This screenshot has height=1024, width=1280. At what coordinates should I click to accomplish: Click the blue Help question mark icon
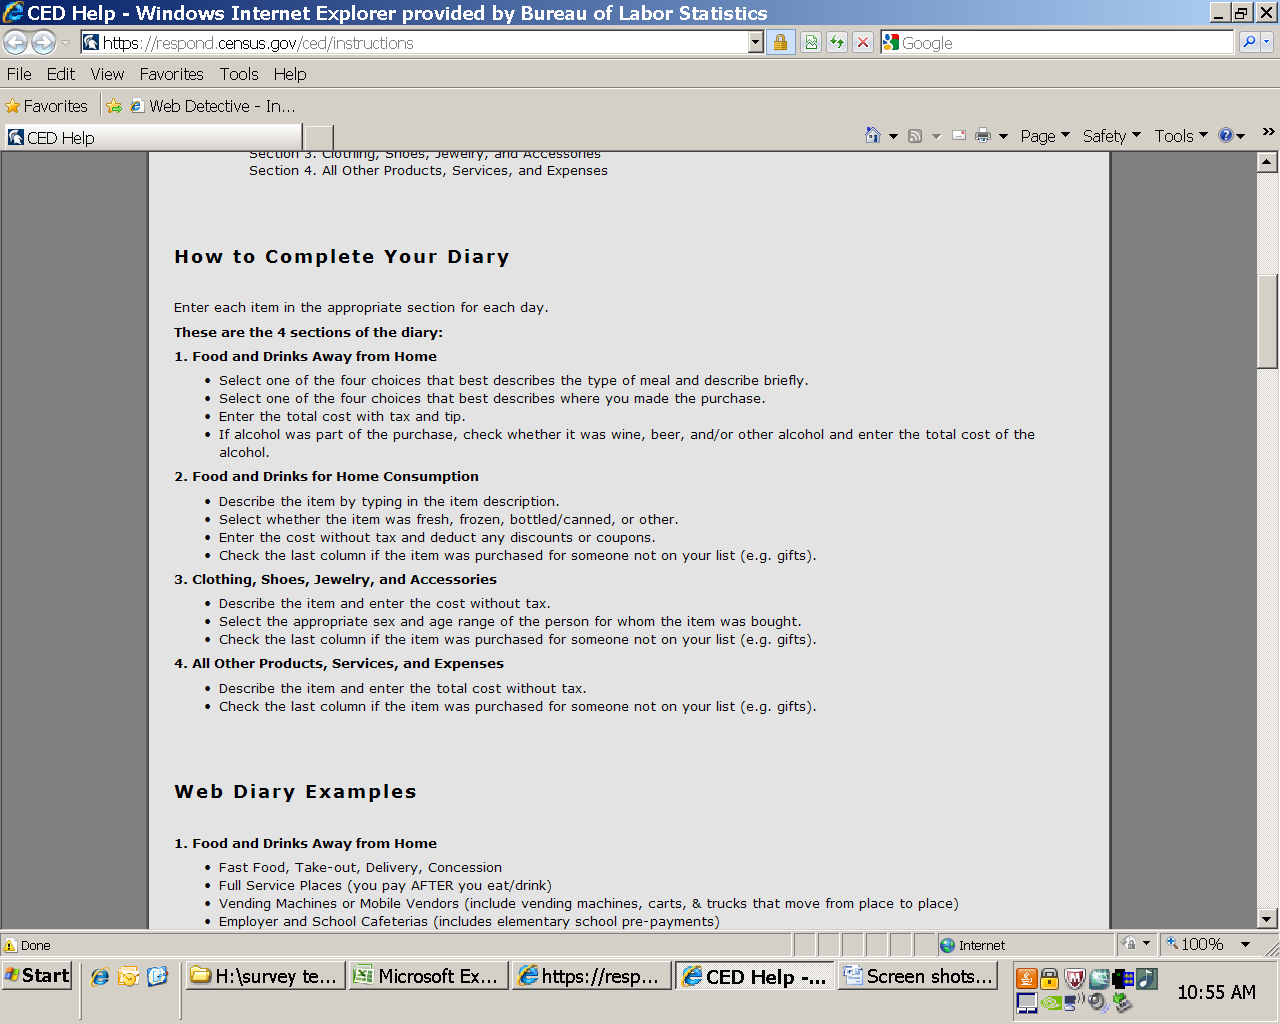tap(1226, 136)
